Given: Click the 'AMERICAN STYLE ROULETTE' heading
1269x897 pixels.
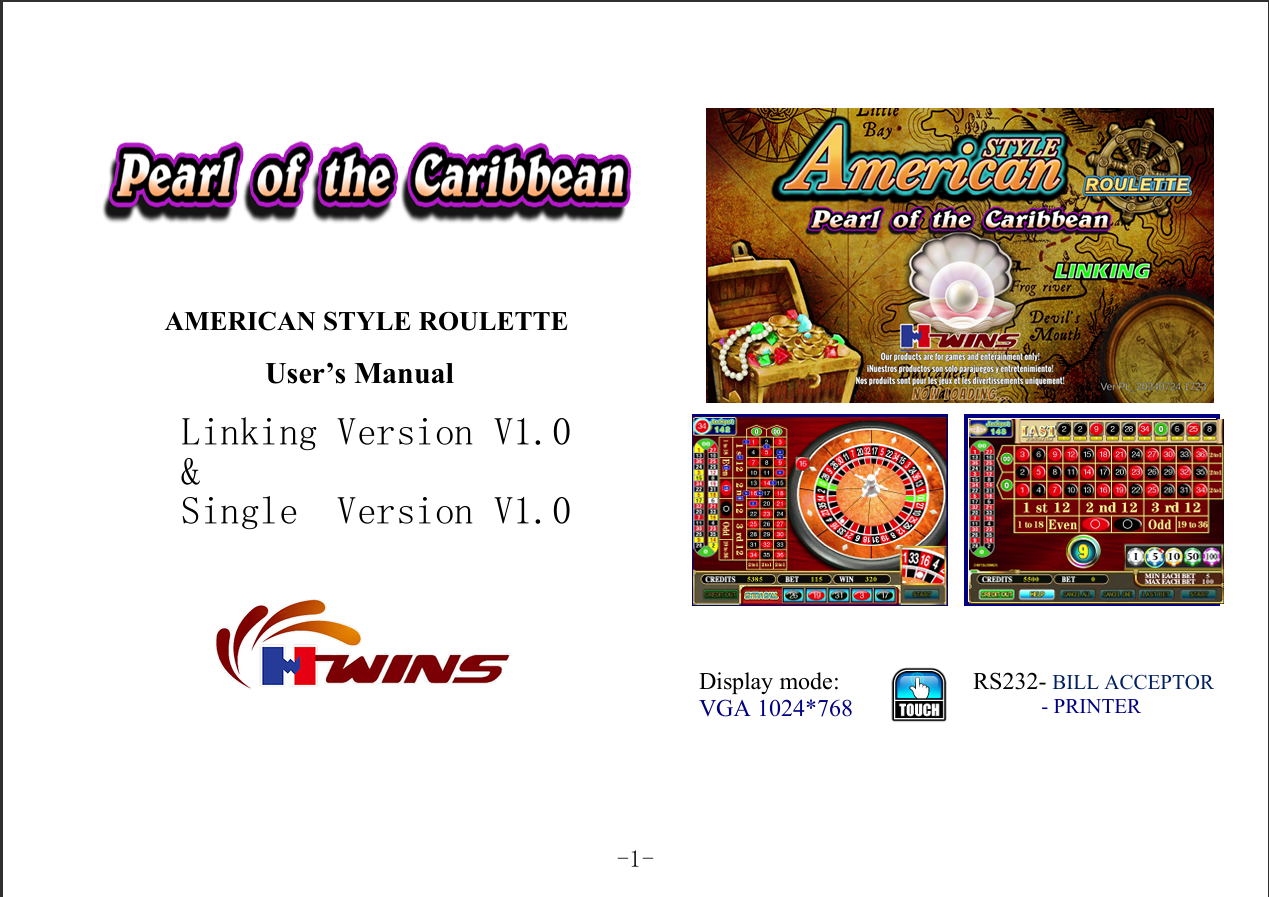Looking at the screenshot, I should 366,322.
